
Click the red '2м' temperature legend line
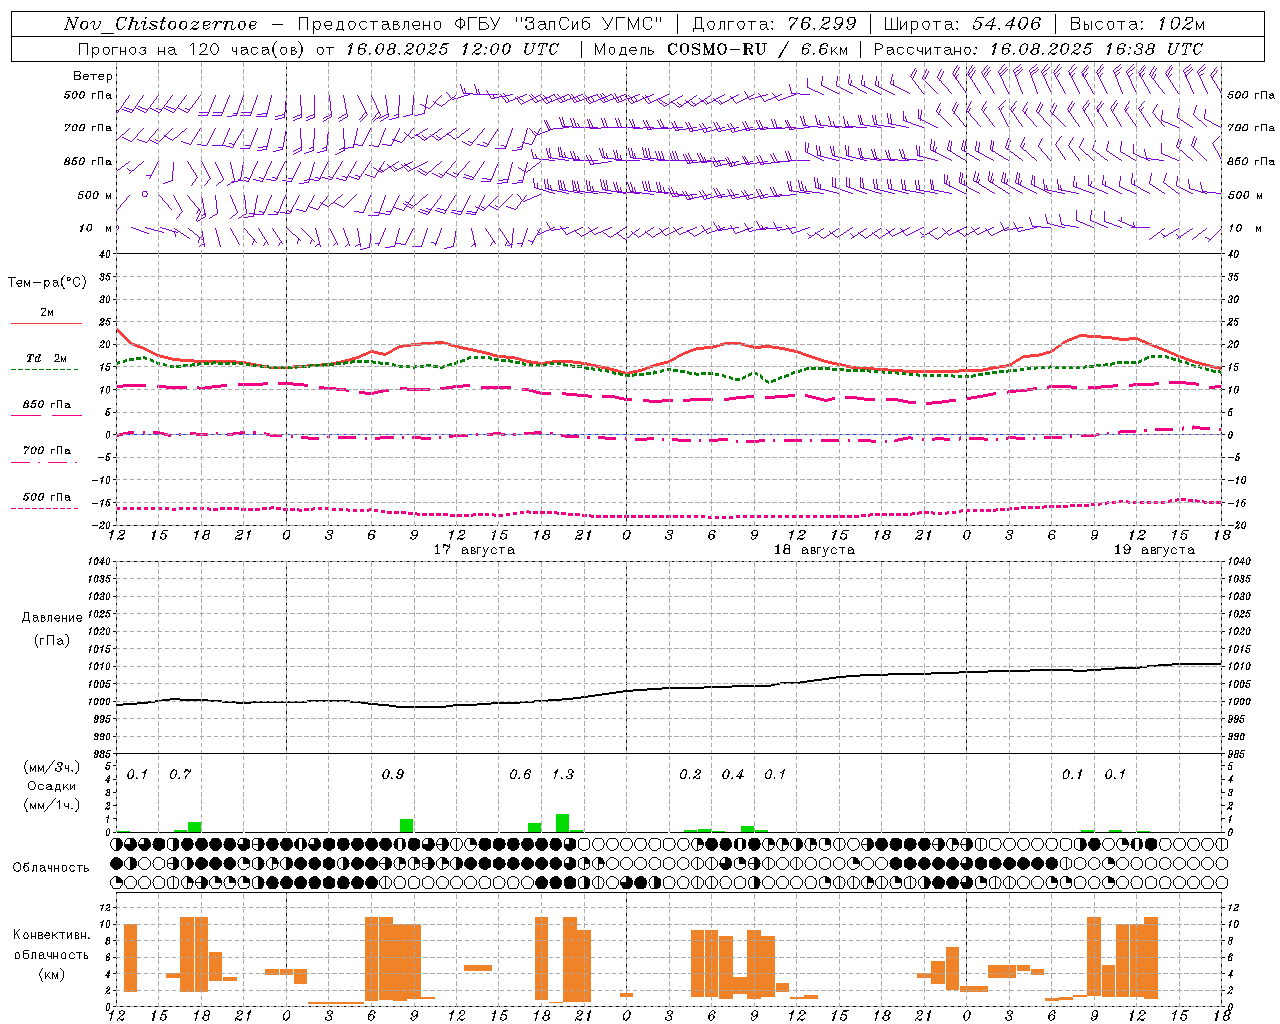point(46,324)
